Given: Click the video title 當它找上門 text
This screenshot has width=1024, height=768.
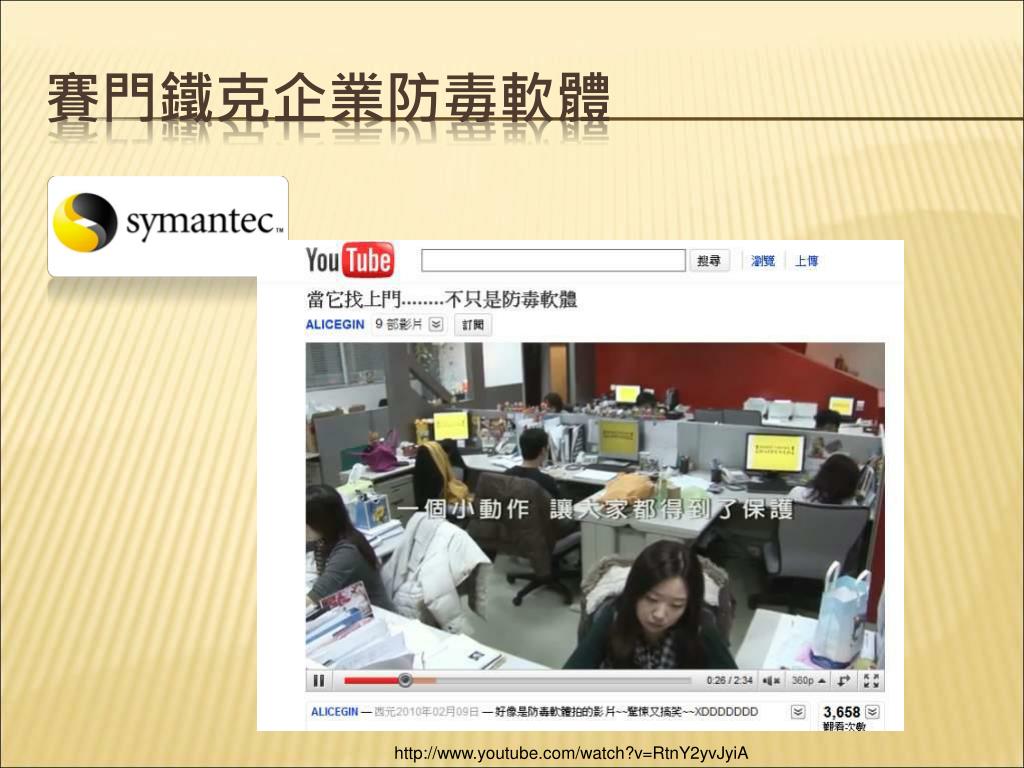Looking at the screenshot, I should (441, 300).
